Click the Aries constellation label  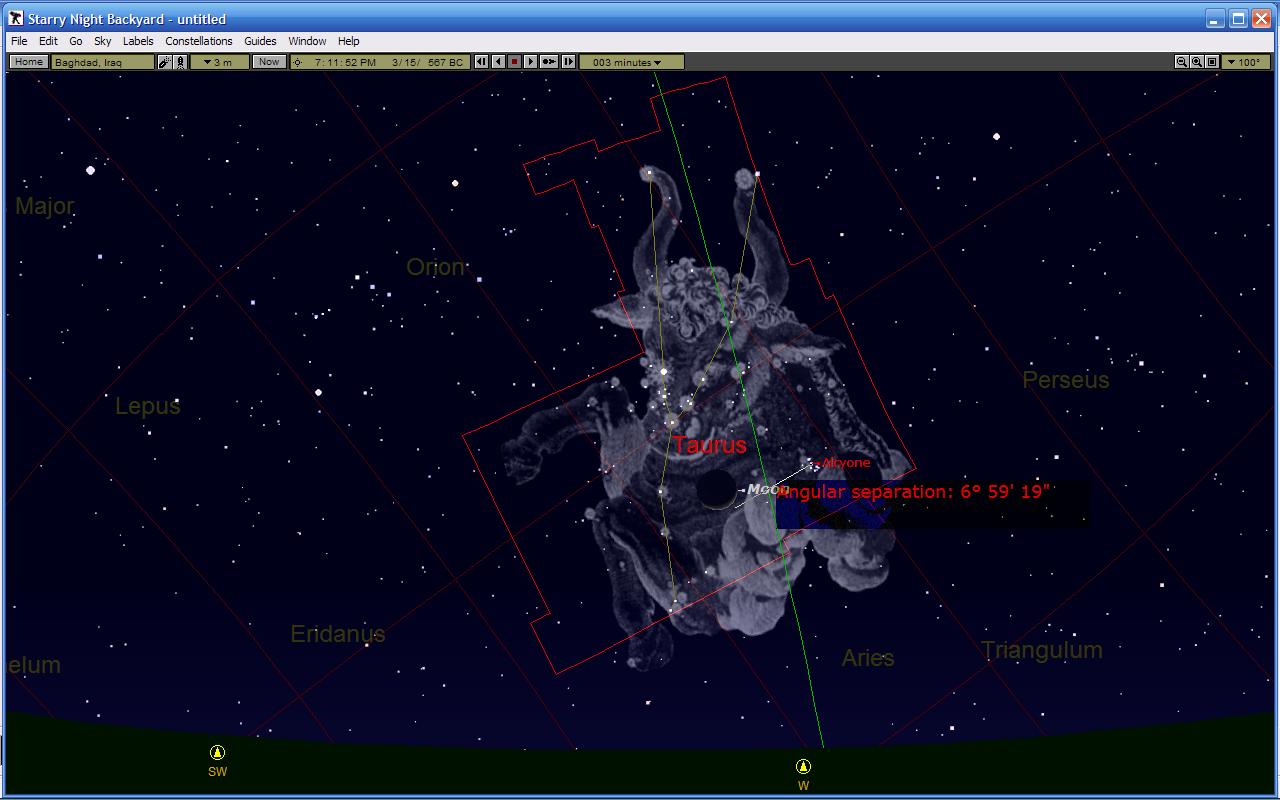[868, 658]
